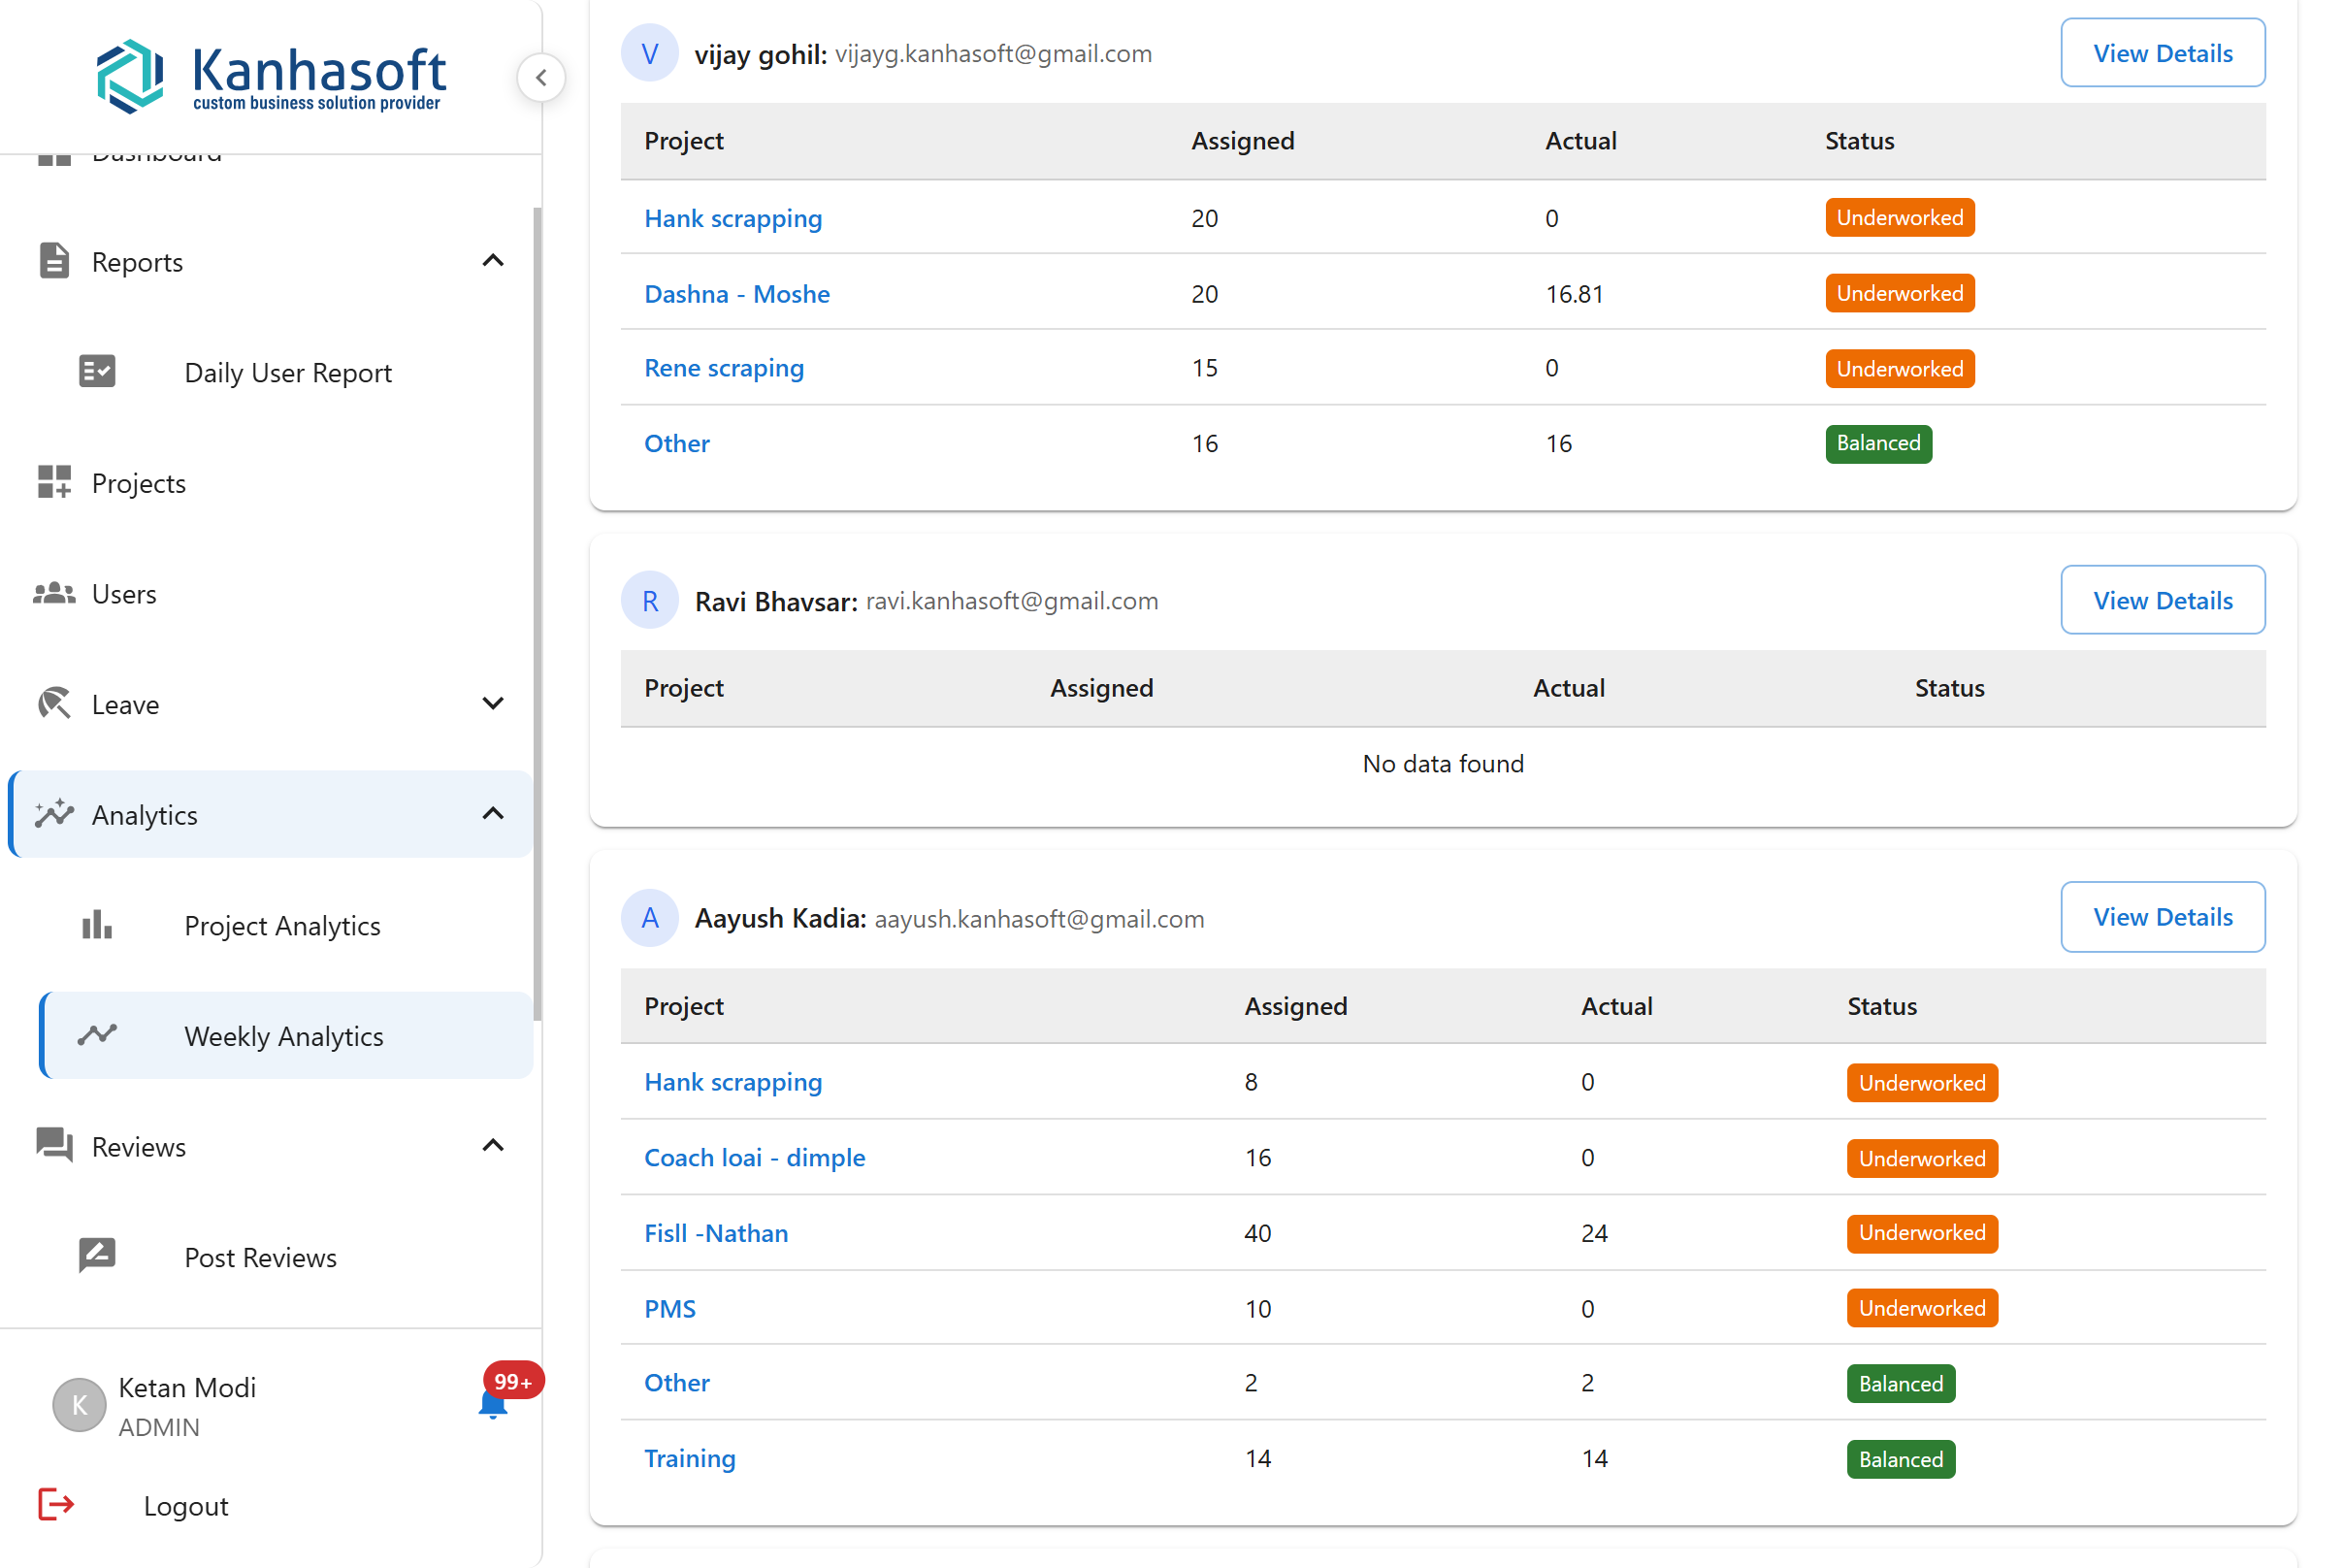
Task: Expand the Leave menu chevron
Action: click(493, 703)
